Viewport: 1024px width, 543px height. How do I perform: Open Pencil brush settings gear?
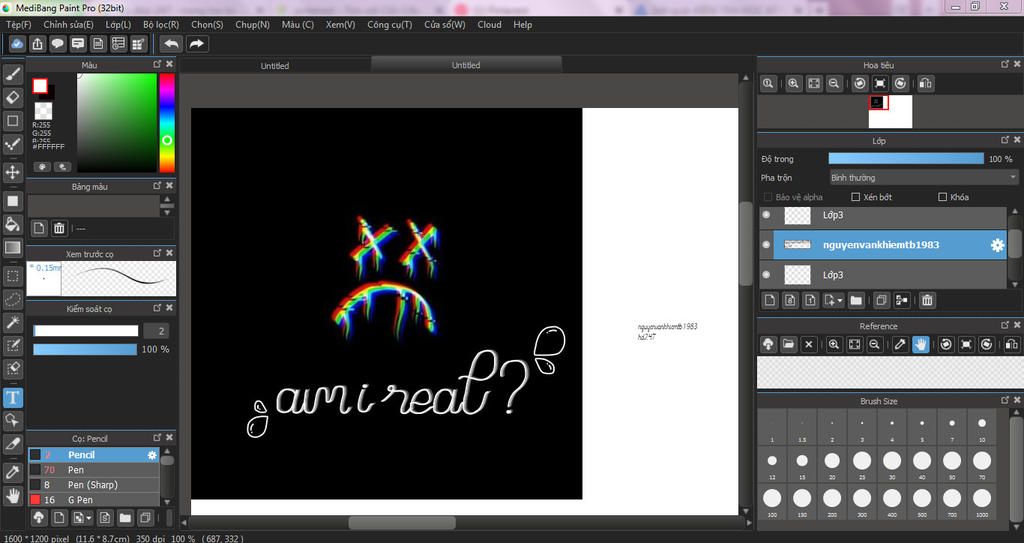[152, 455]
